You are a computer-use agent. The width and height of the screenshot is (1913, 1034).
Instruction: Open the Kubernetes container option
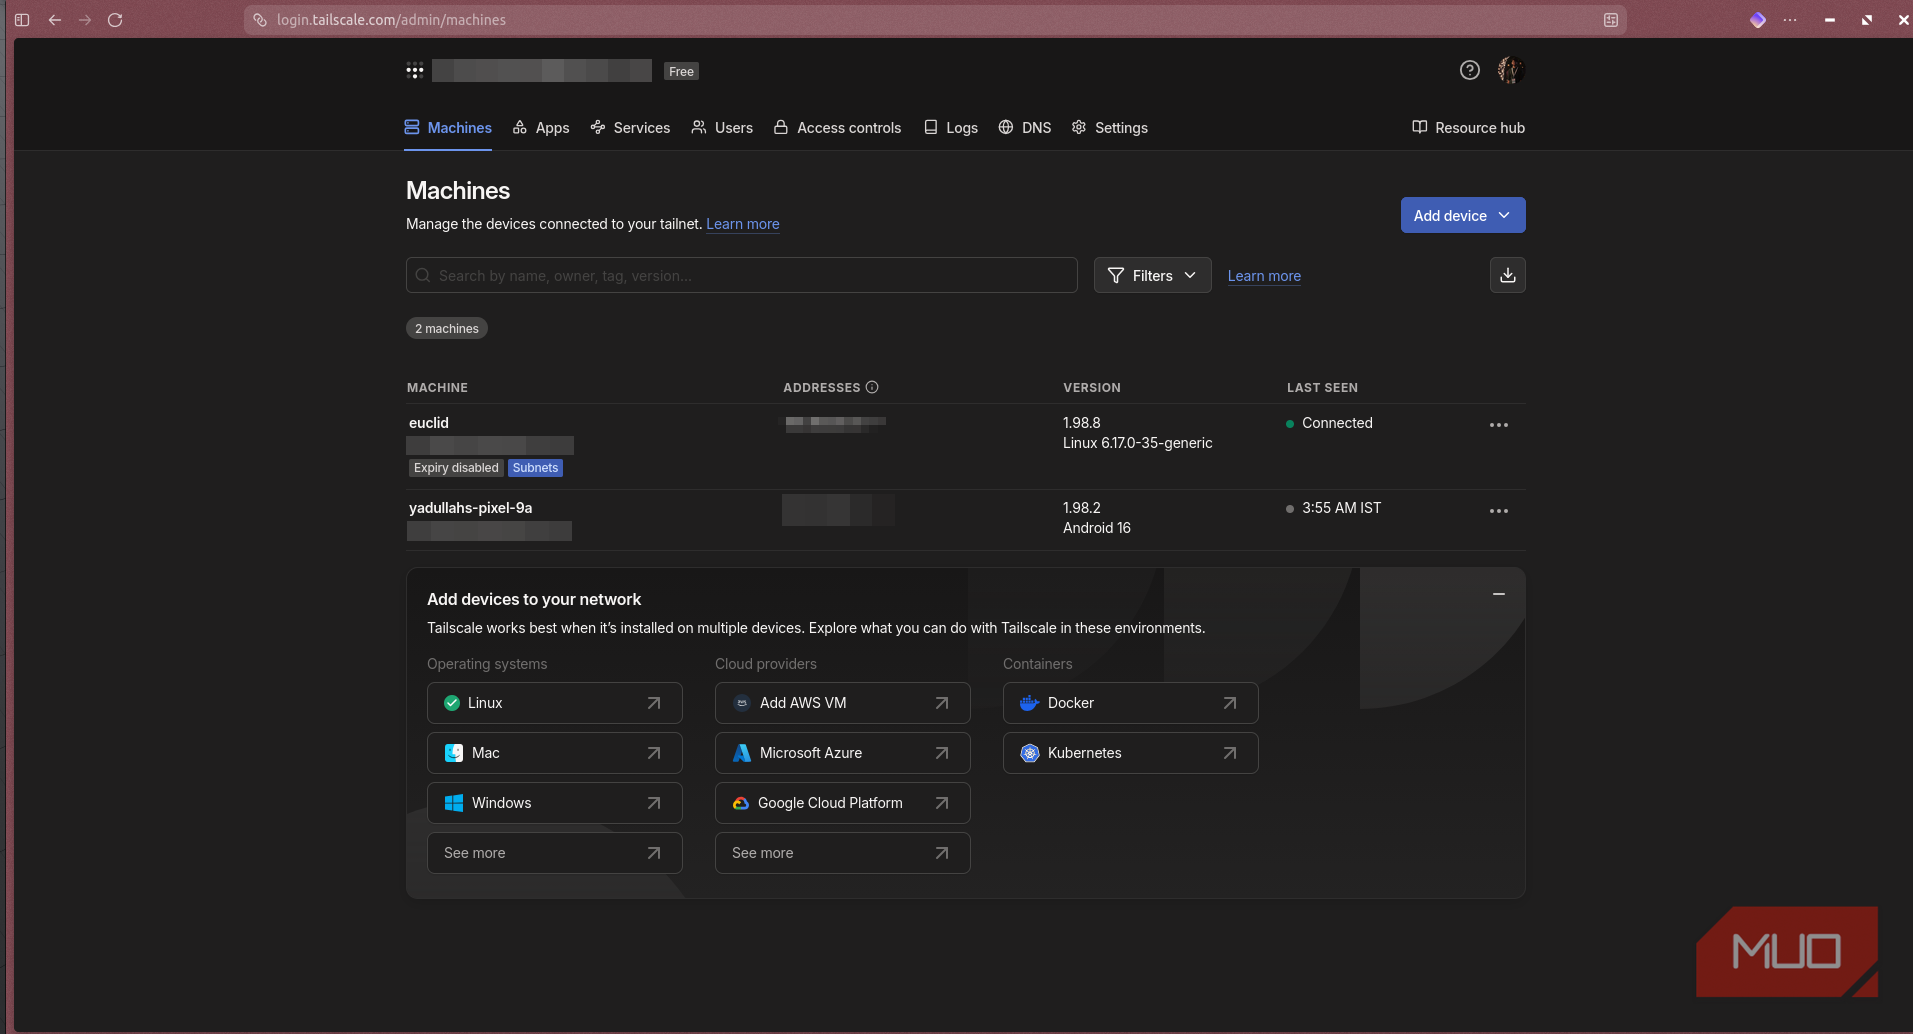(1130, 753)
